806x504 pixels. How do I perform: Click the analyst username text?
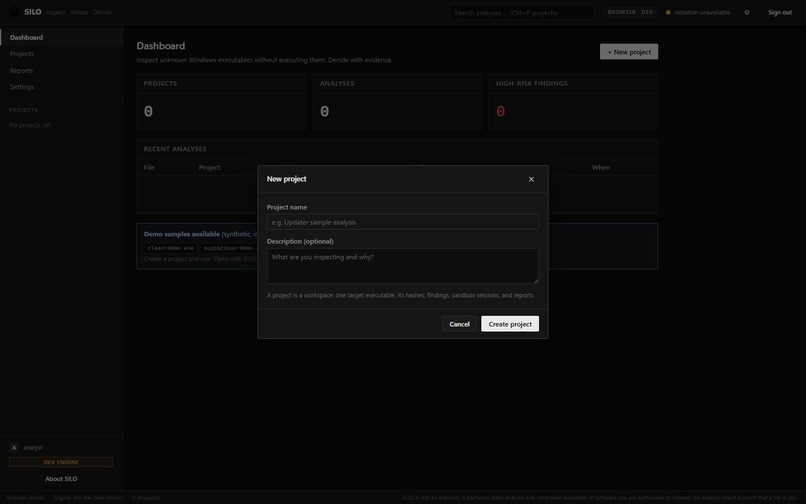pos(32,447)
